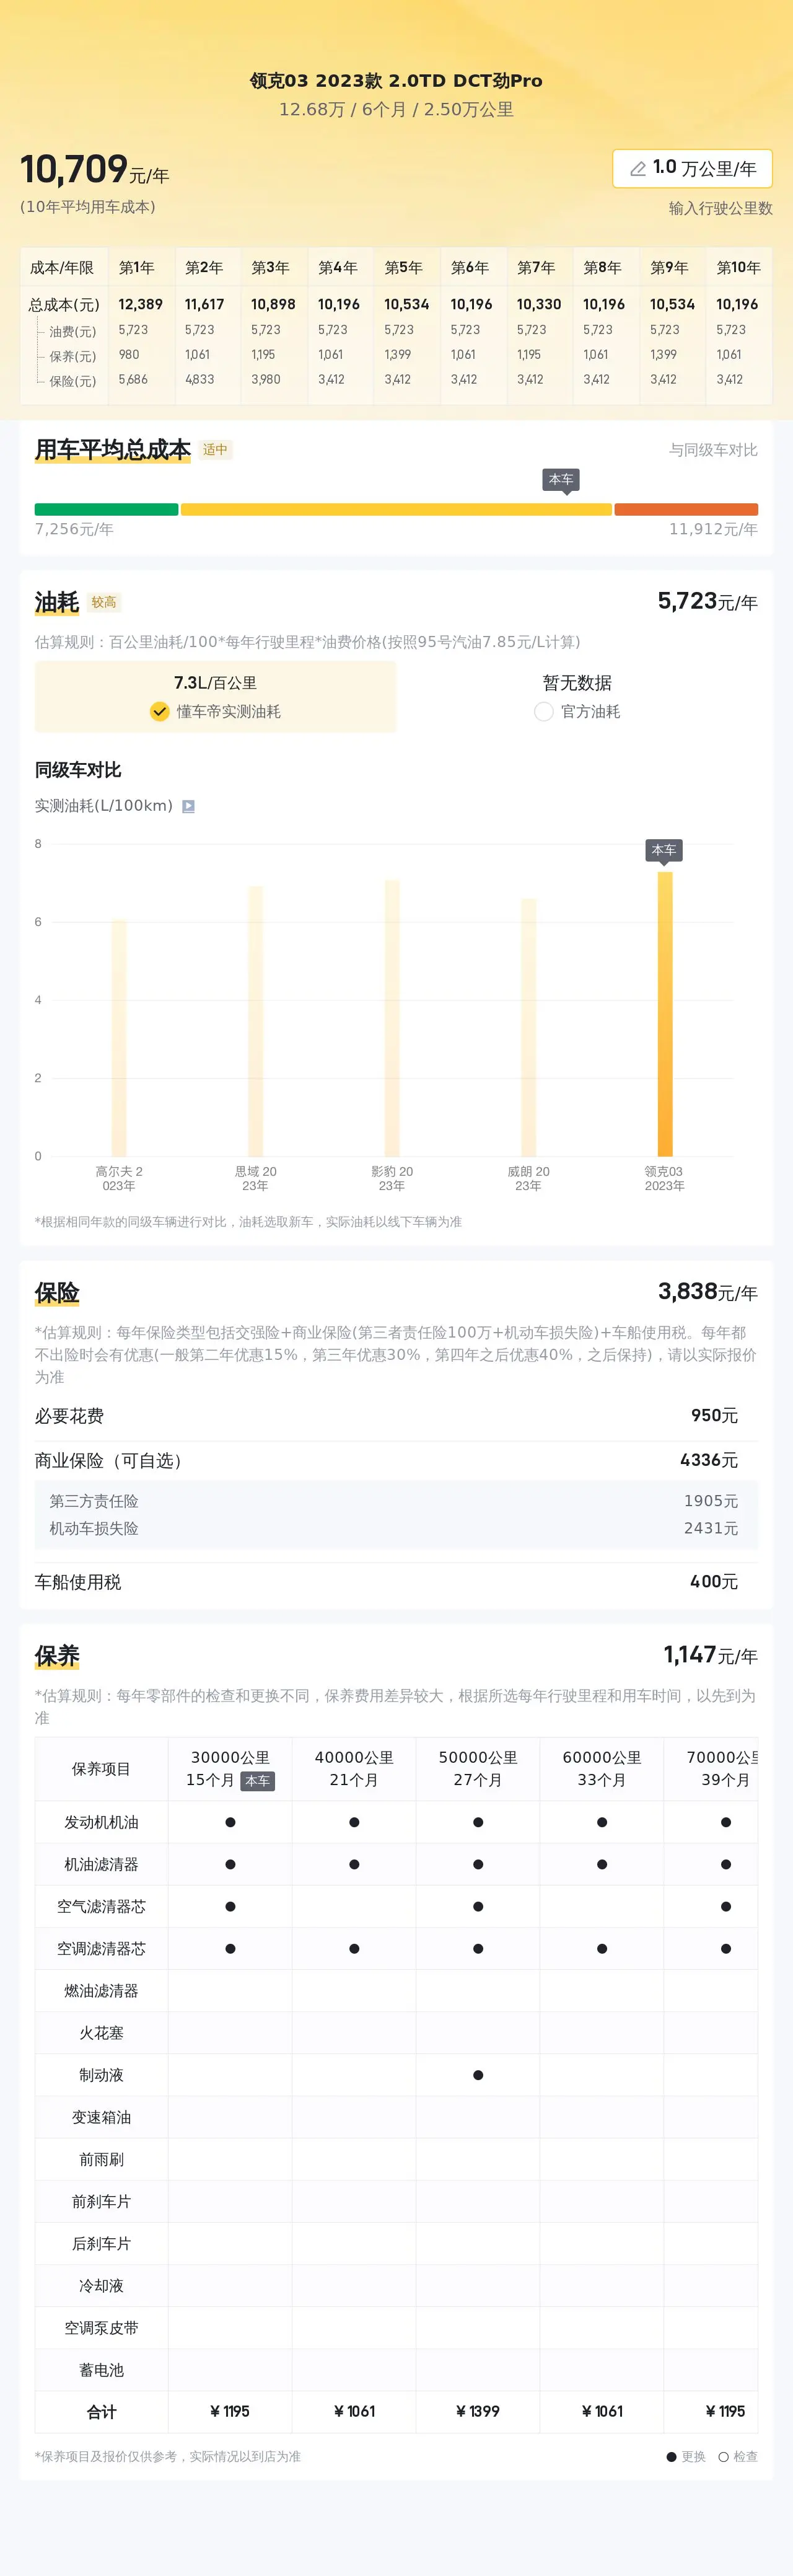Click the 12,389 total cost for year 1
Screen dimensions: 793x2576
pyautogui.click(x=140, y=304)
